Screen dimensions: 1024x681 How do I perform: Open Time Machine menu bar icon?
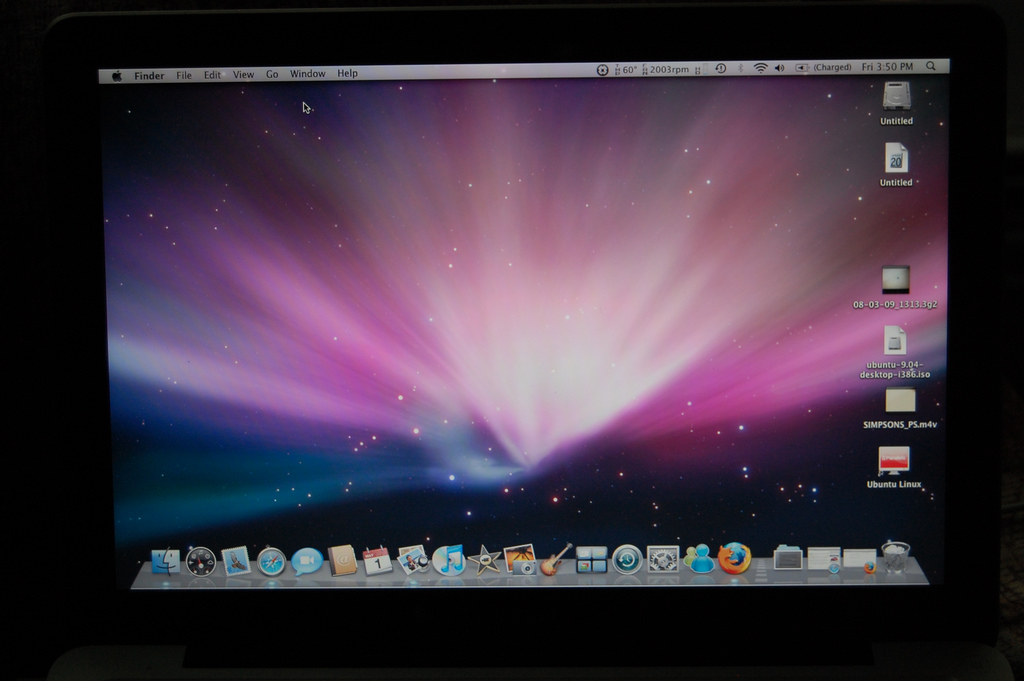721,69
